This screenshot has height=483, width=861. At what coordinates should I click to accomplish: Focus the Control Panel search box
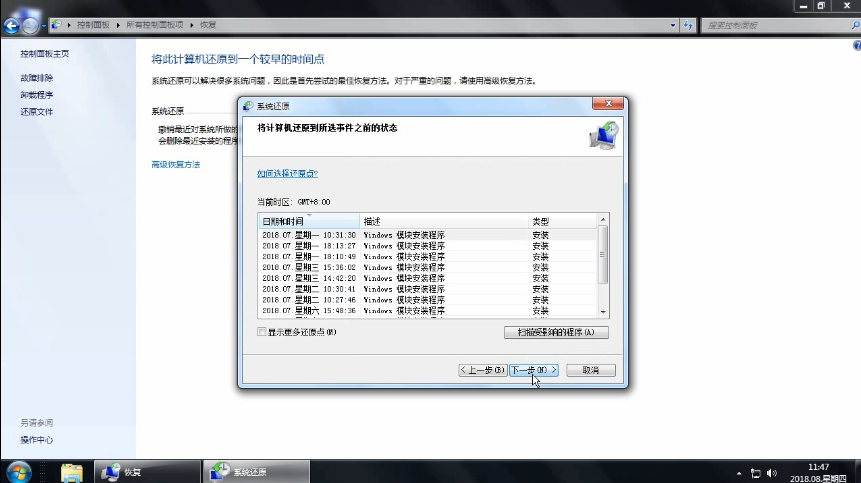pyautogui.click(x=774, y=25)
